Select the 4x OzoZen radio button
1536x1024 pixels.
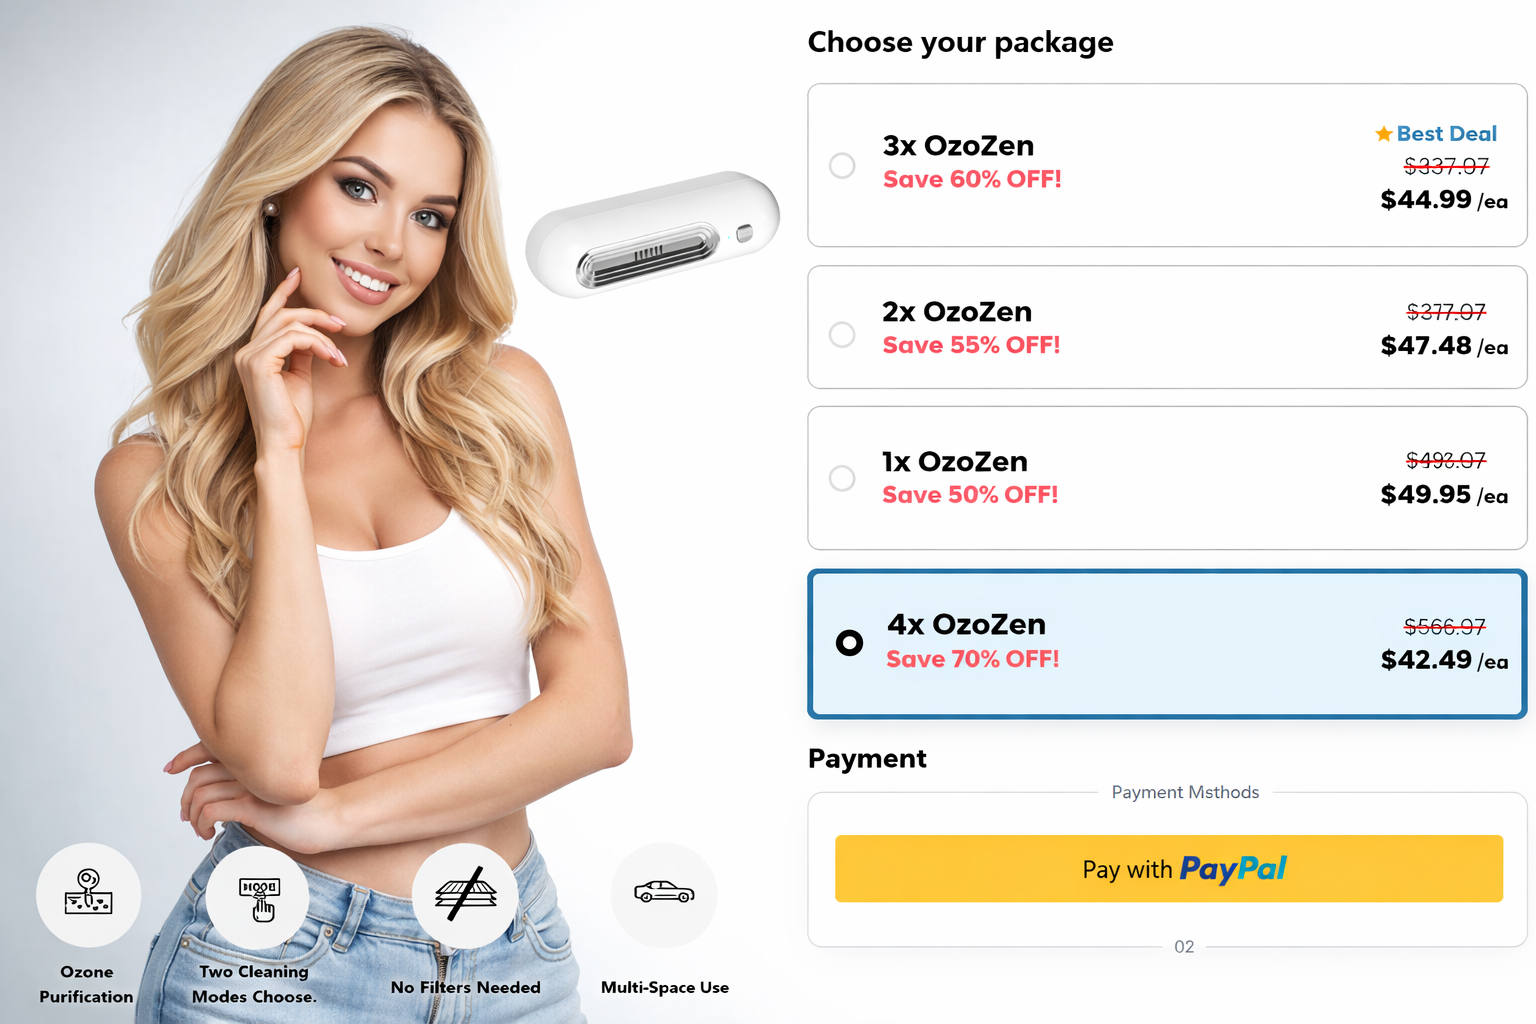click(849, 642)
